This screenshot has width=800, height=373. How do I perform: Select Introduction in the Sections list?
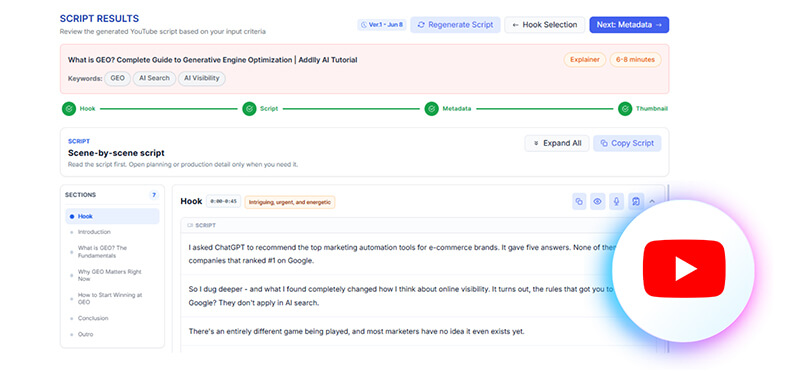tap(94, 232)
